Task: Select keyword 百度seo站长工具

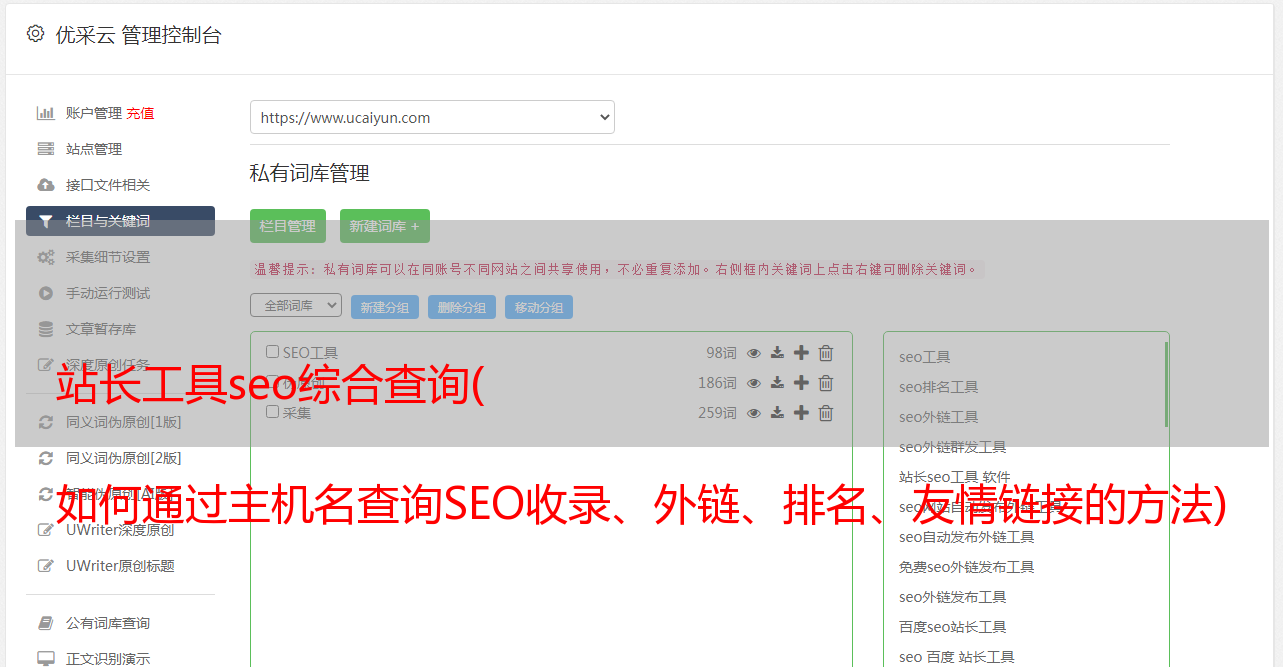Action: [x=952, y=627]
